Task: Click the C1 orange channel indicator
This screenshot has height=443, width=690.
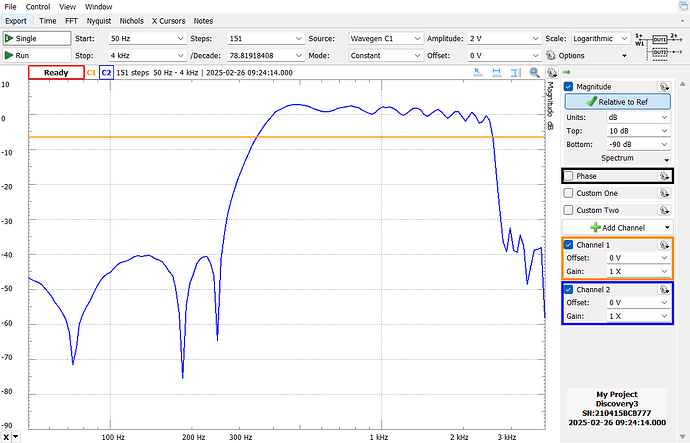Action: [x=91, y=73]
